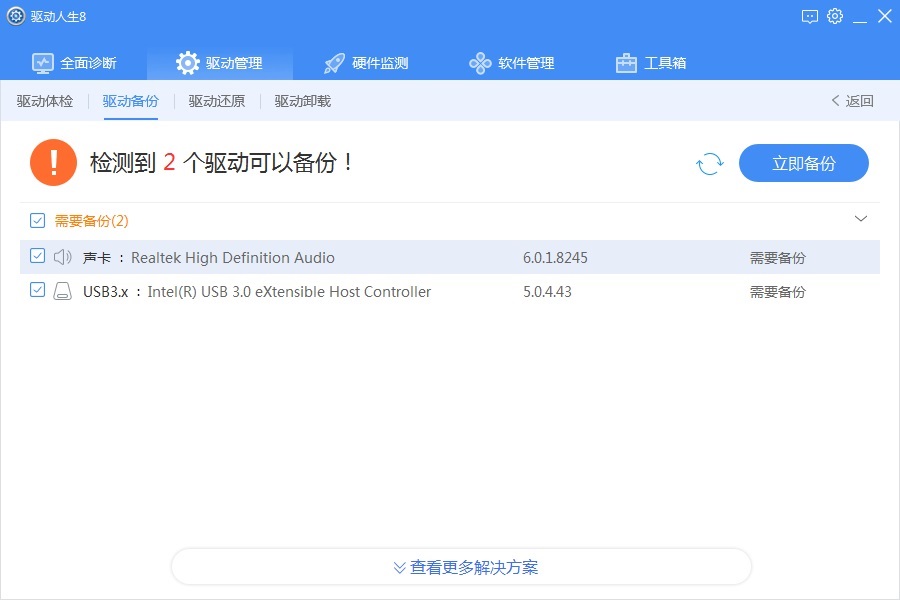Click the USB device icon beside USB3.x
Screen dimensions: 900x600
click(62, 292)
